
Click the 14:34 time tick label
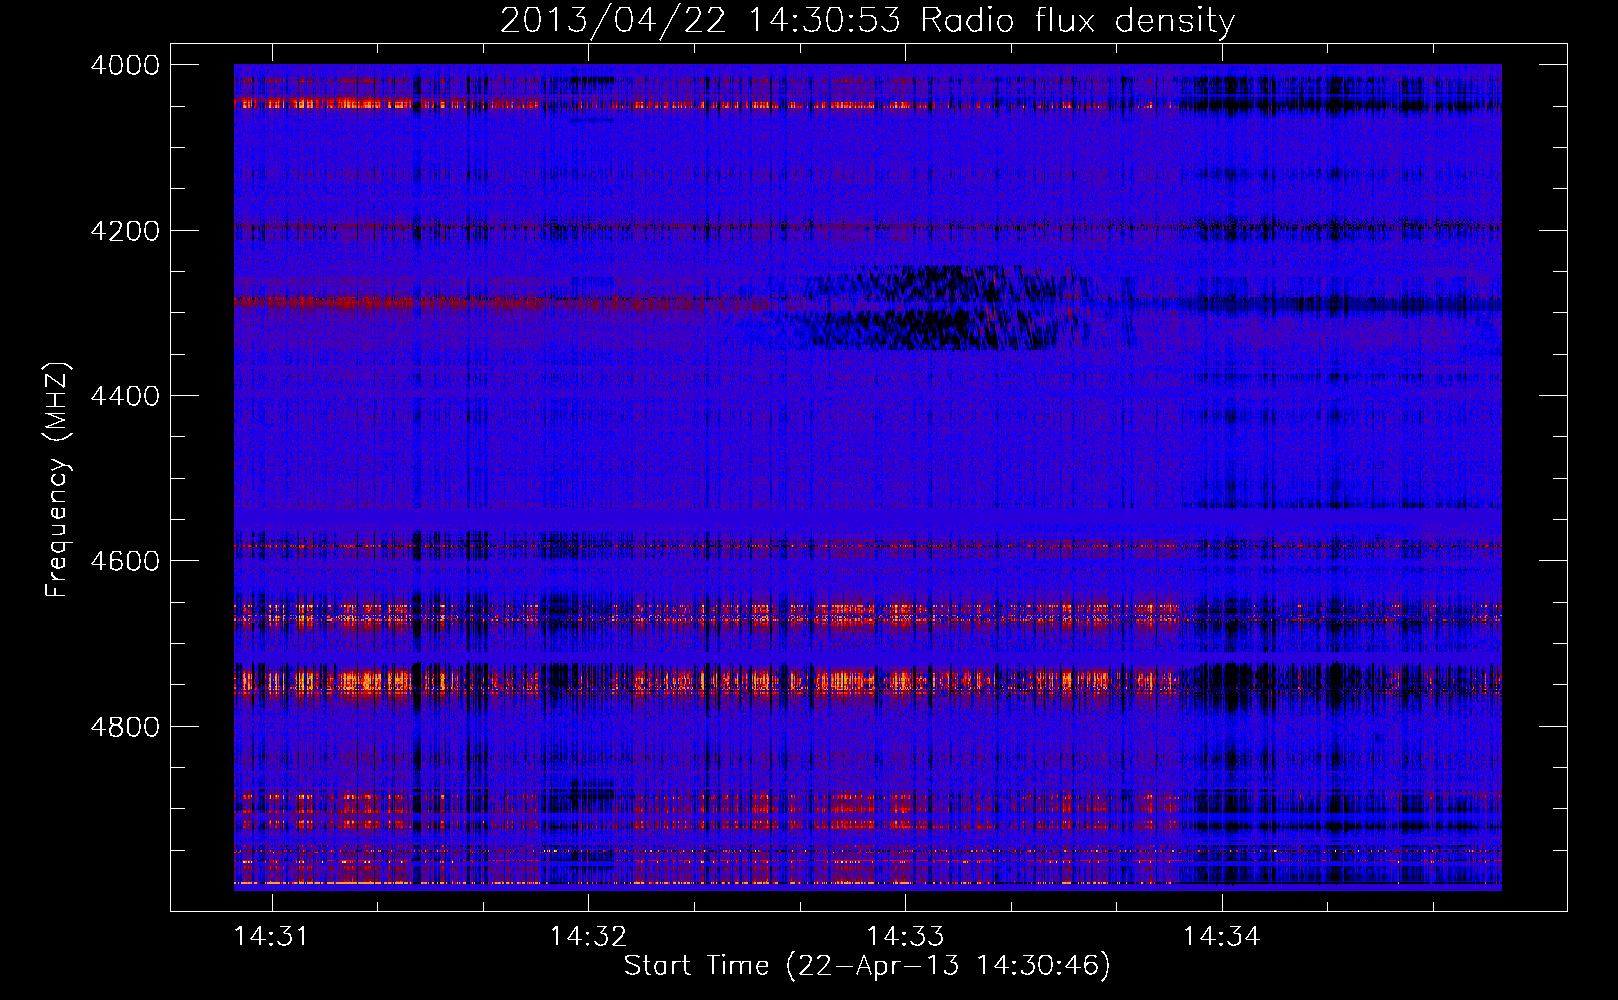(x=1222, y=936)
